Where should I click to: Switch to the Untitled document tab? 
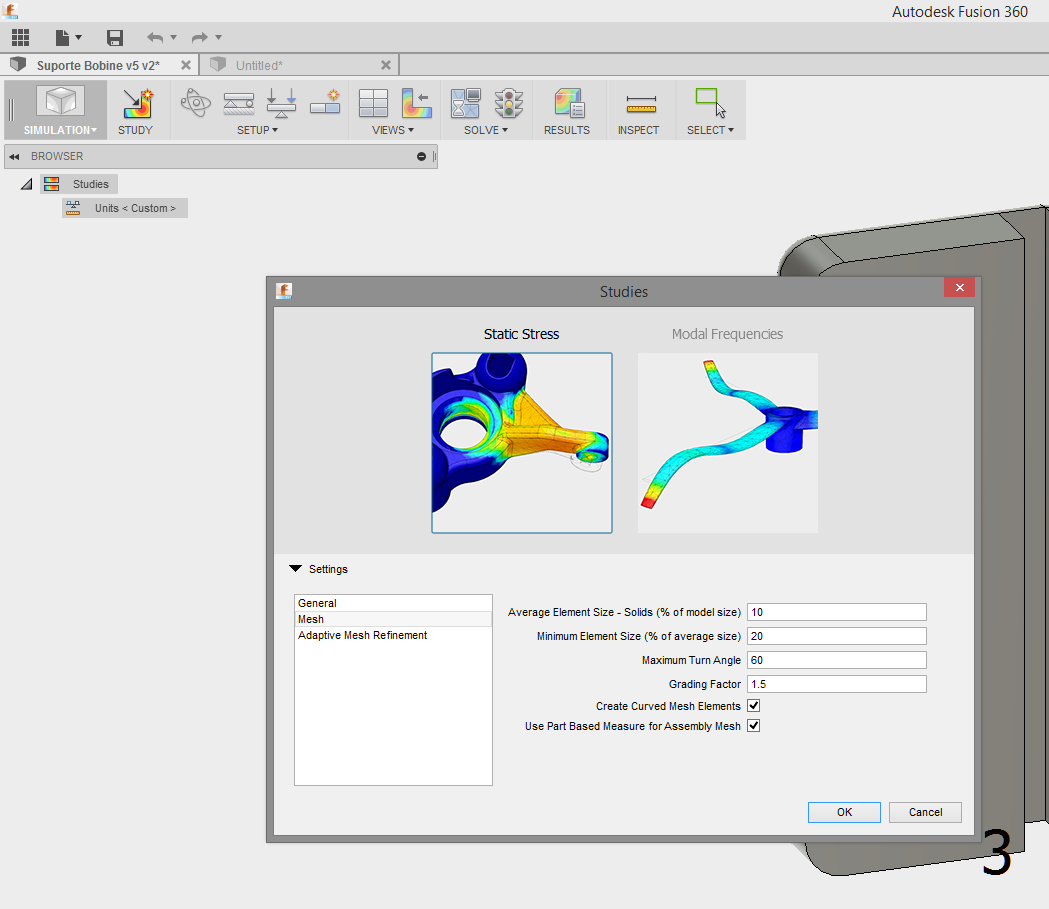(x=295, y=64)
